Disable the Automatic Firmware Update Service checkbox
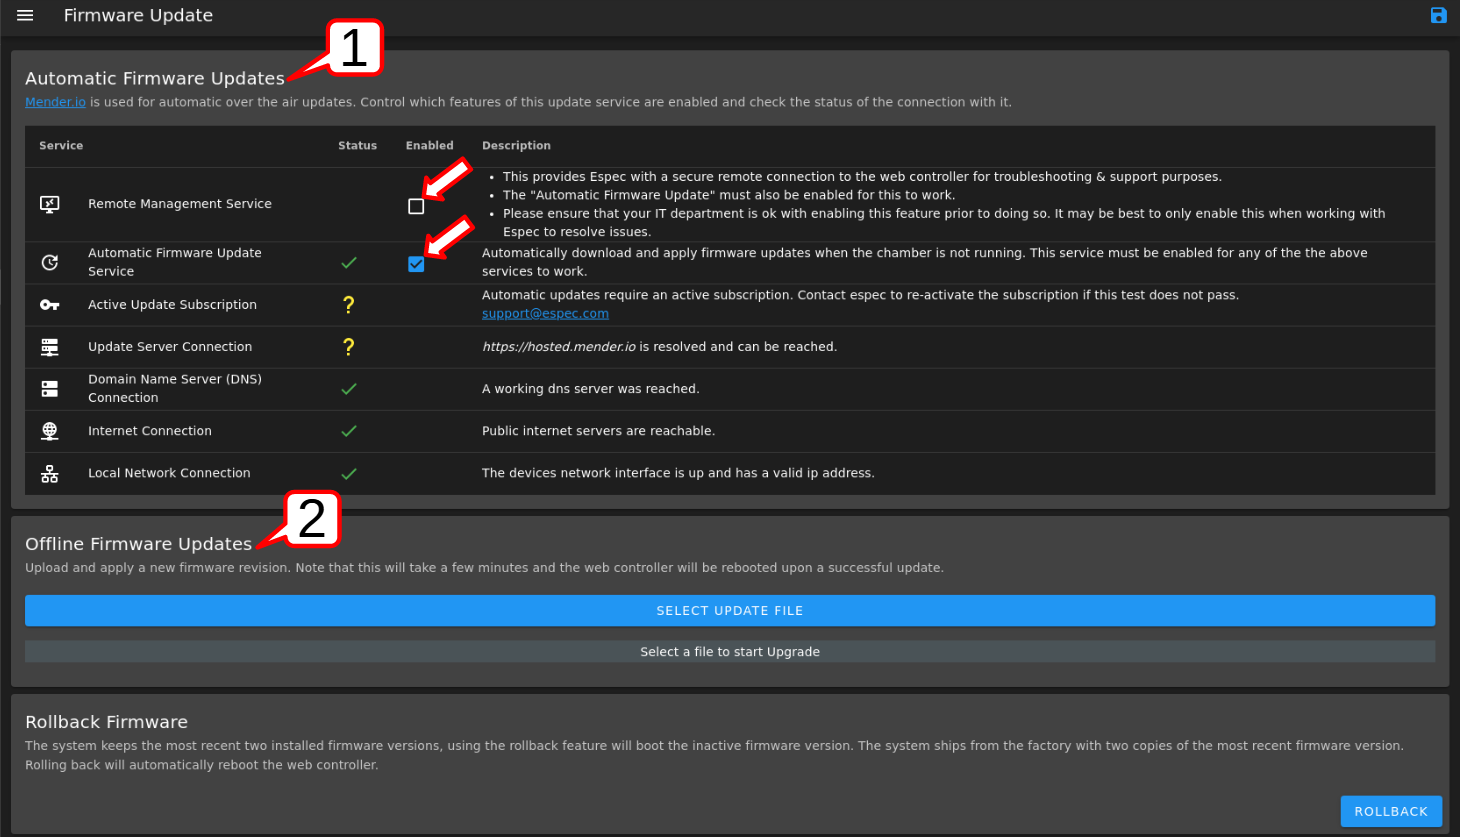1460x837 pixels. pos(416,264)
